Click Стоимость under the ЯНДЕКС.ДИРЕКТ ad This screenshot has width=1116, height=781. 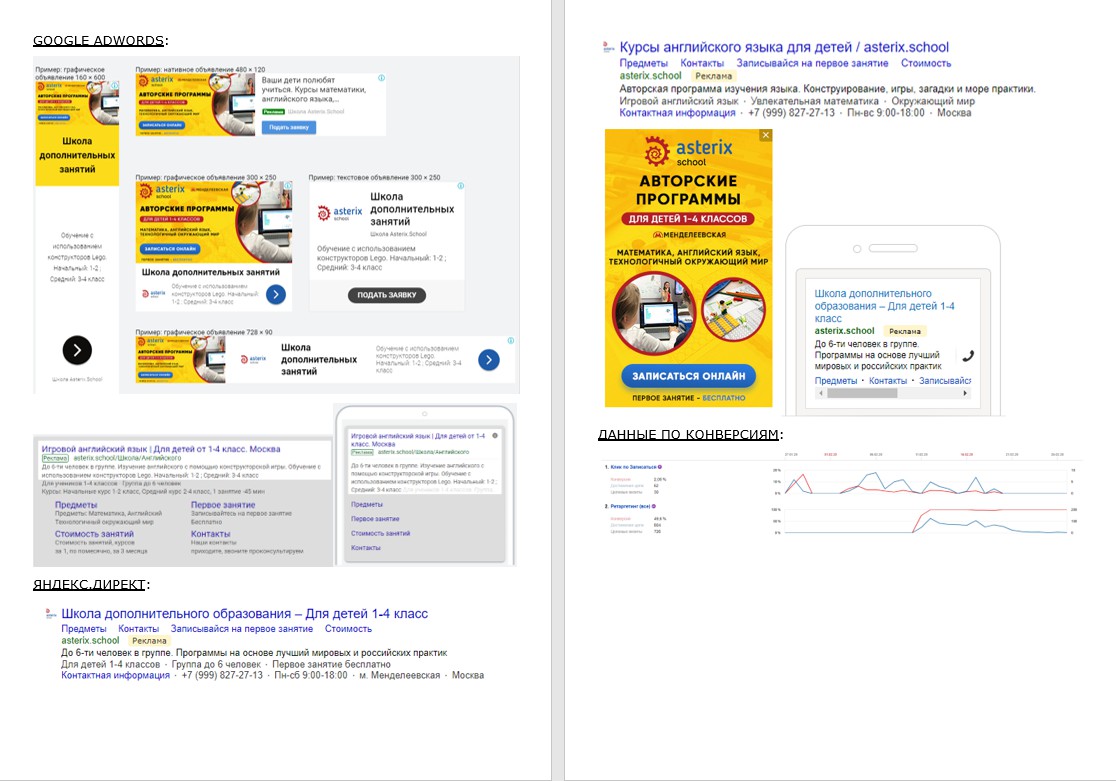[x=348, y=629]
